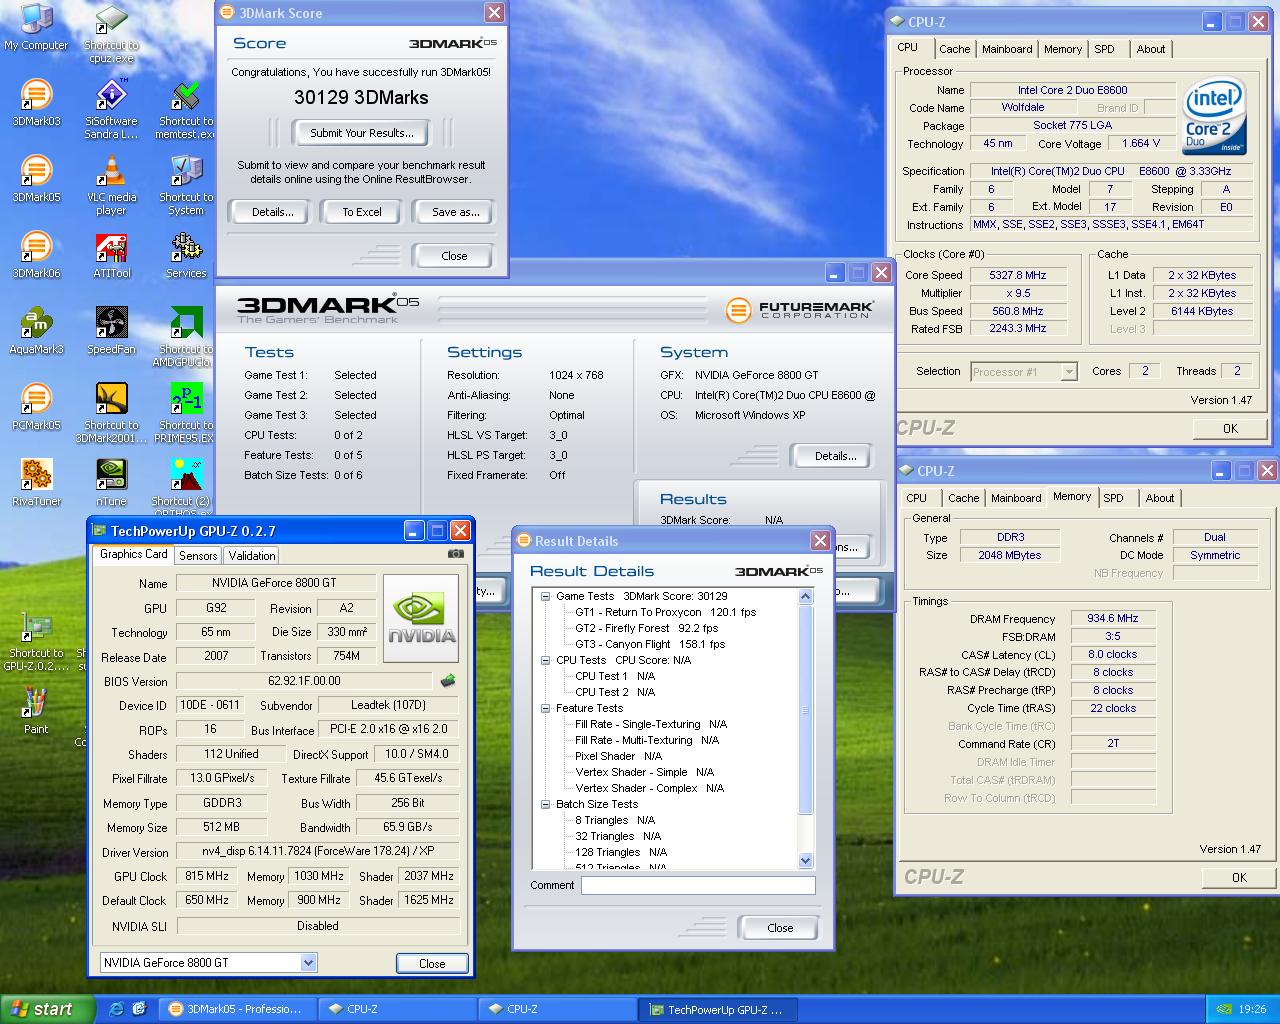The width and height of the screenshot is (1280, 1024).
Task: Open the cpuz.exe shortcut icon
Action: tap(111, 33)
